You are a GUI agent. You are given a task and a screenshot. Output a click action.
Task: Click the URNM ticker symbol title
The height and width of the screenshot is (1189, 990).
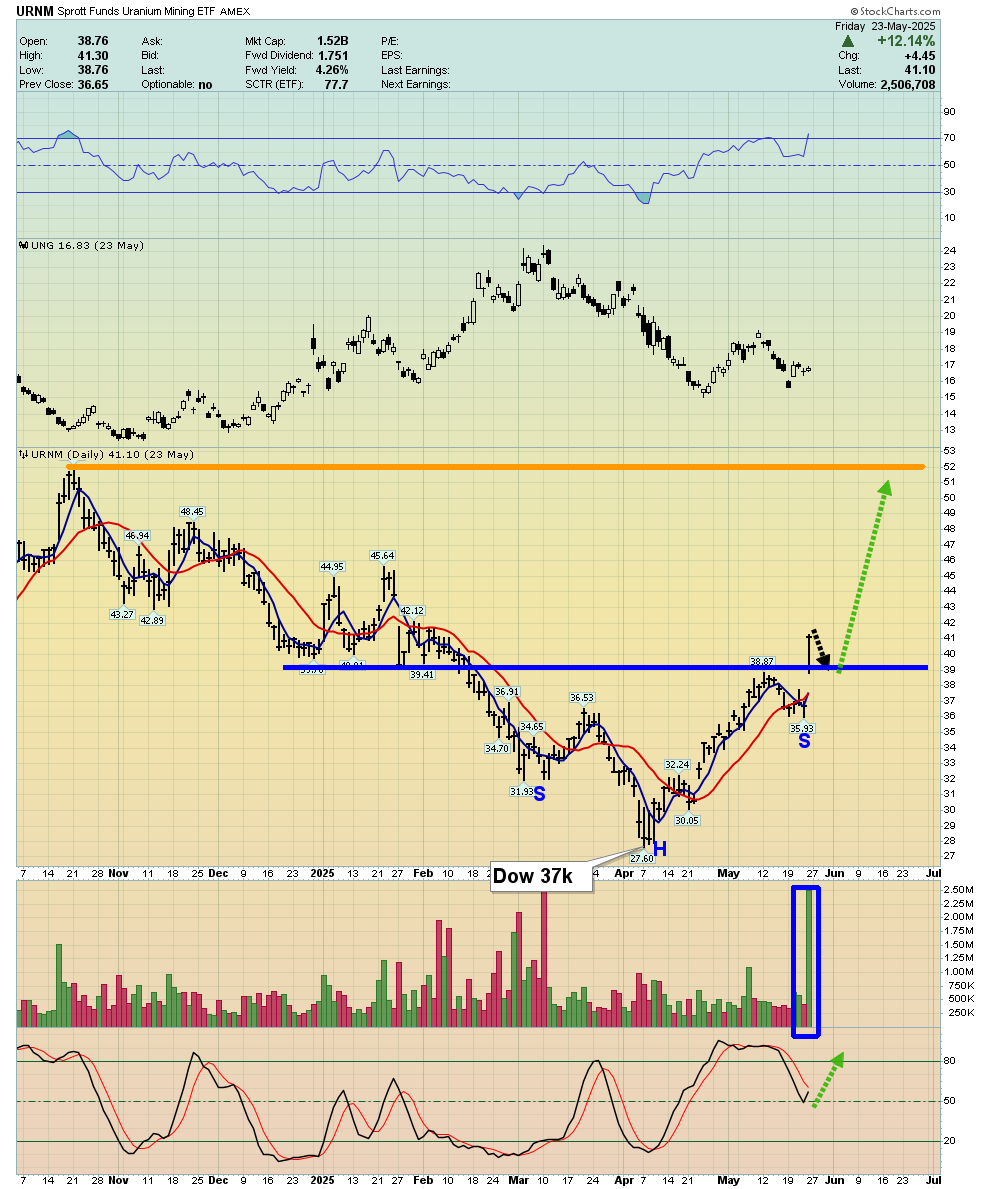(35, 11)
